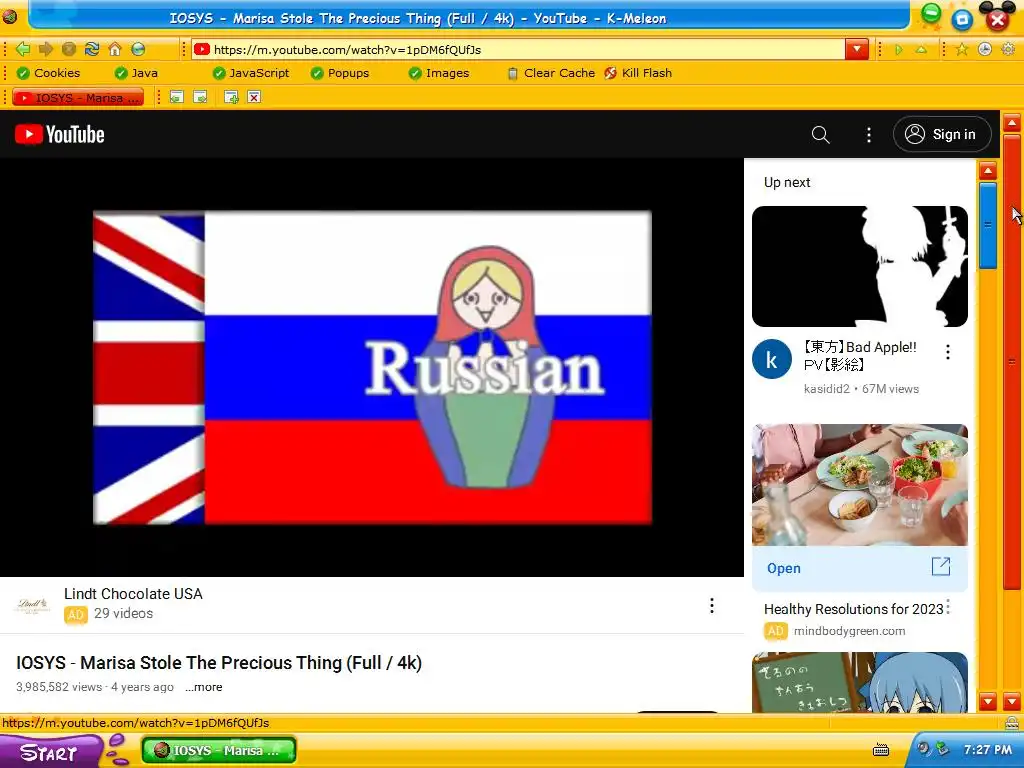Click the green Go arrow right of address bar
The image size is (1024, 768).
(x=899, y=50)
